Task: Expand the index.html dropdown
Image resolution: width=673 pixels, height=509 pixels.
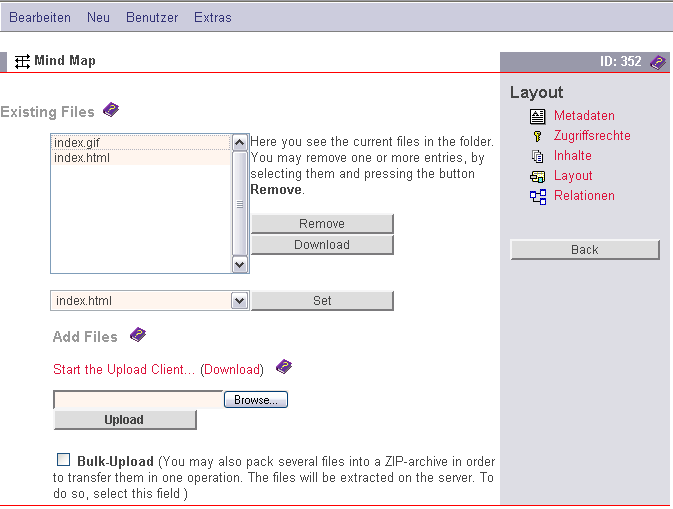Action: 239,301
